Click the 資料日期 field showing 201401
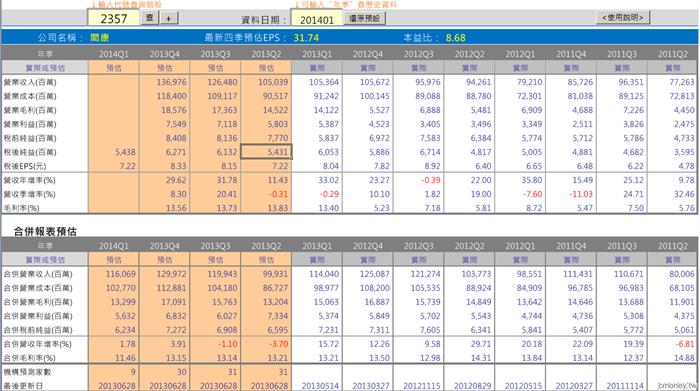Screen dimensions: 700x391 [x=317, y=19]
